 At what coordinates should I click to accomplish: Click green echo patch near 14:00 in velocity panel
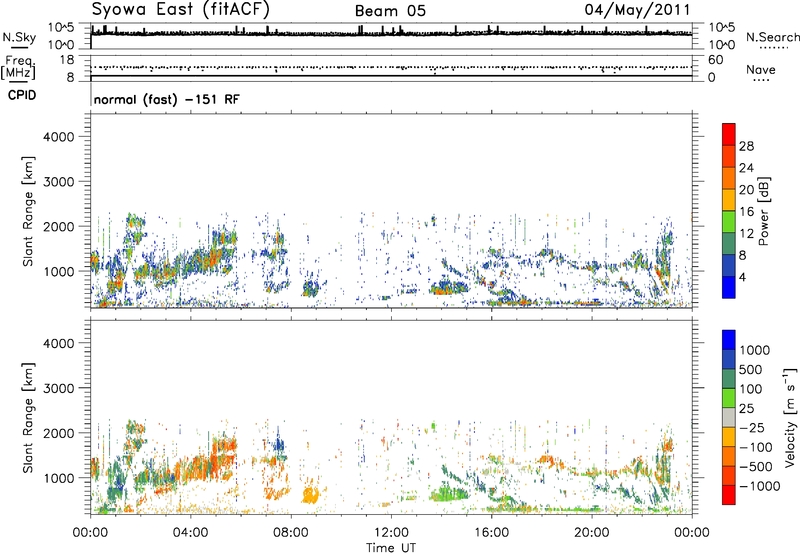pyautogui.click(x=449, y=494)
